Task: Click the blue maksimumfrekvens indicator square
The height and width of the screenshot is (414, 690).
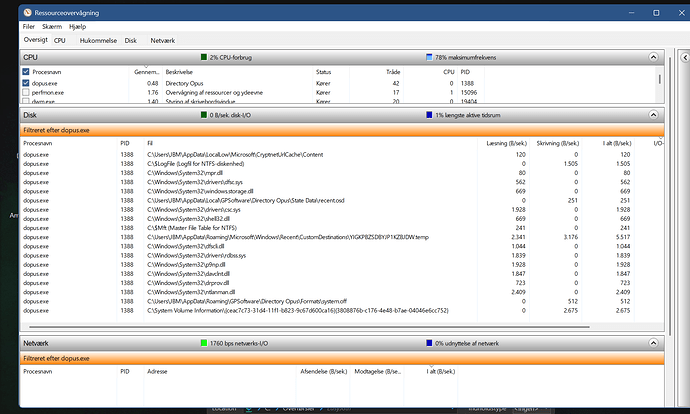Action: click(x=429, y=58)
